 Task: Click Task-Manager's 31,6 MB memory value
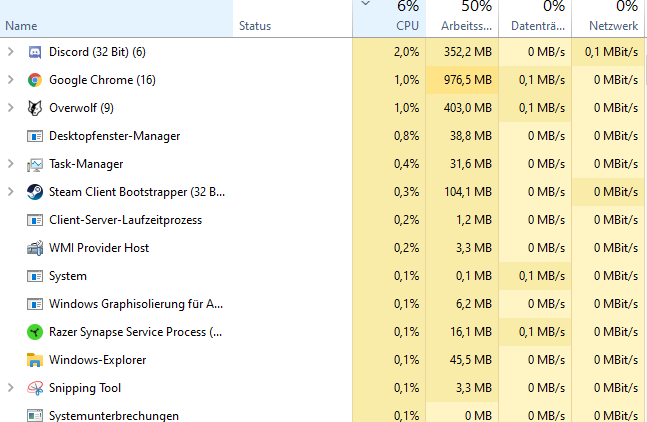coord(471,164)
